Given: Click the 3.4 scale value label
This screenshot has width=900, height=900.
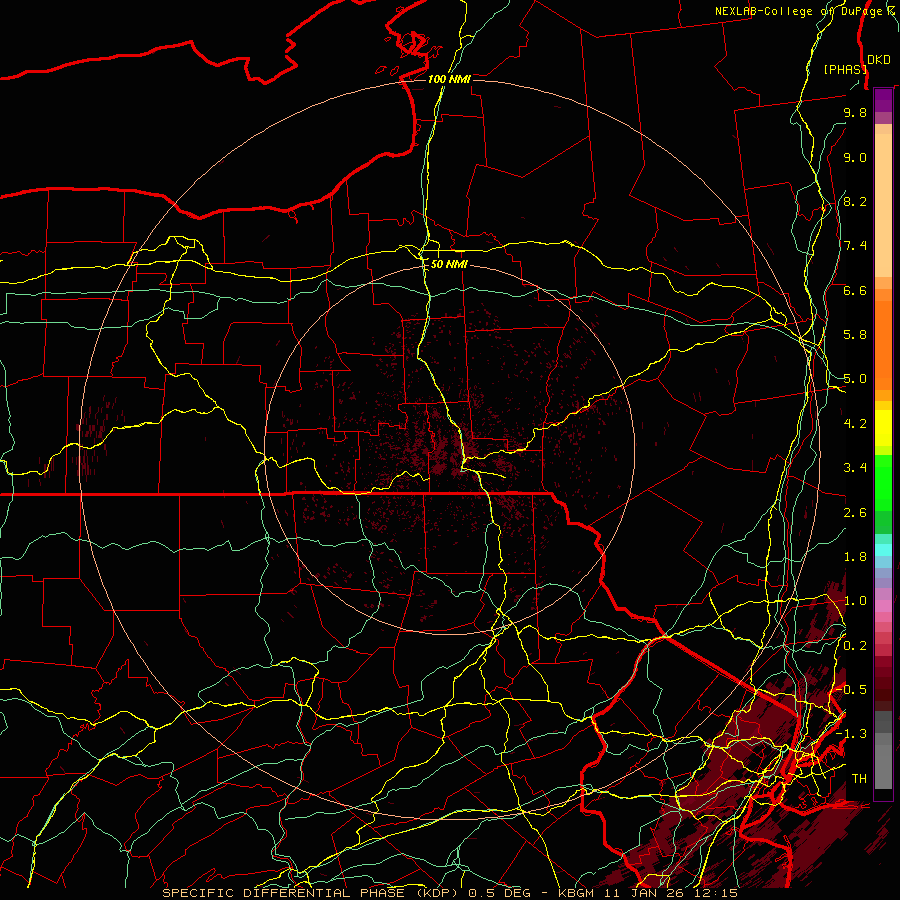Looking at the screenshot, I should [x=855, y=468].
